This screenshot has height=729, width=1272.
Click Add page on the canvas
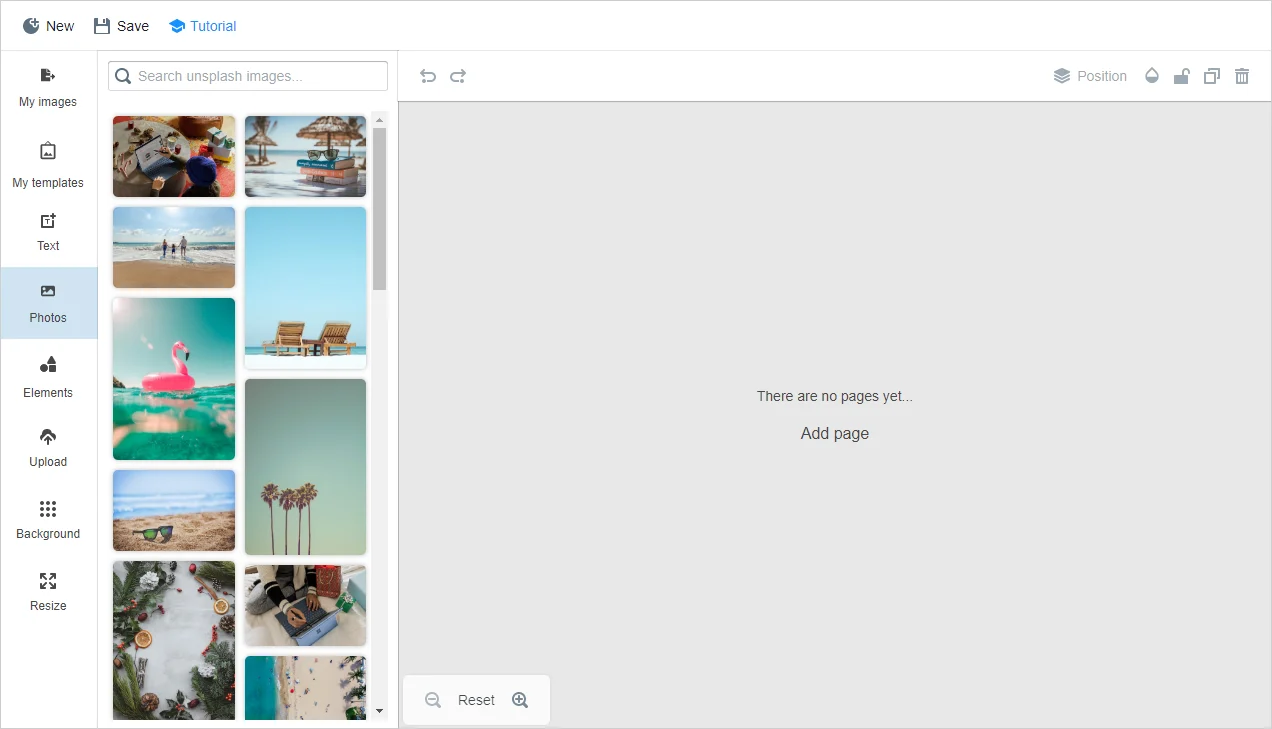[835, 433]
